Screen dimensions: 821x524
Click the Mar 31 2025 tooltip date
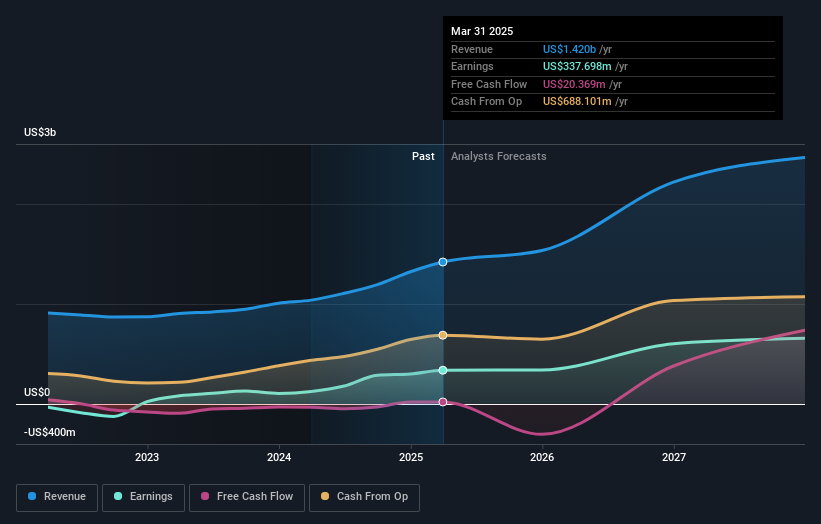coord(482,31)
